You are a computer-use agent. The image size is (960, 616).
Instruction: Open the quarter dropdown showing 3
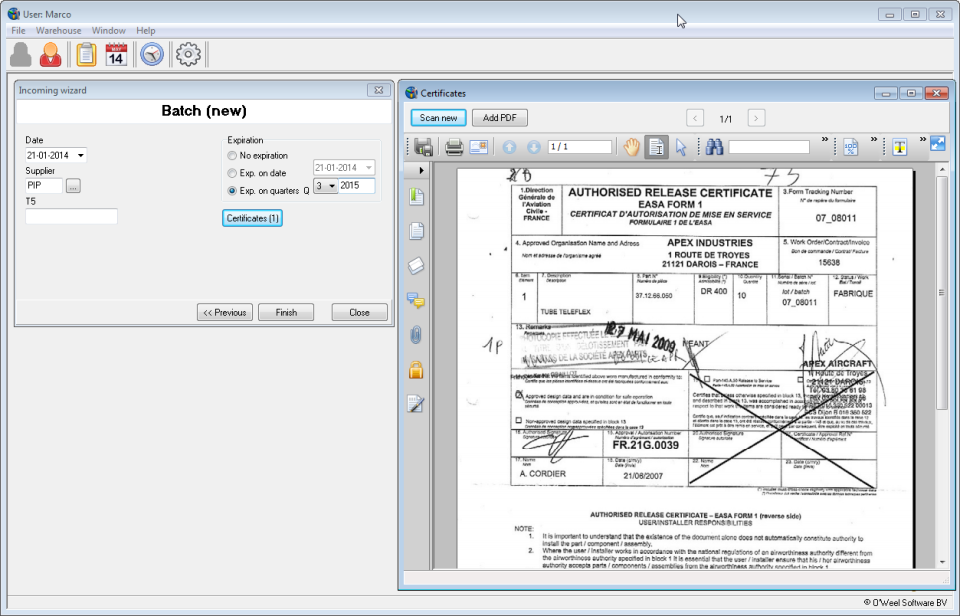point(323,187)
